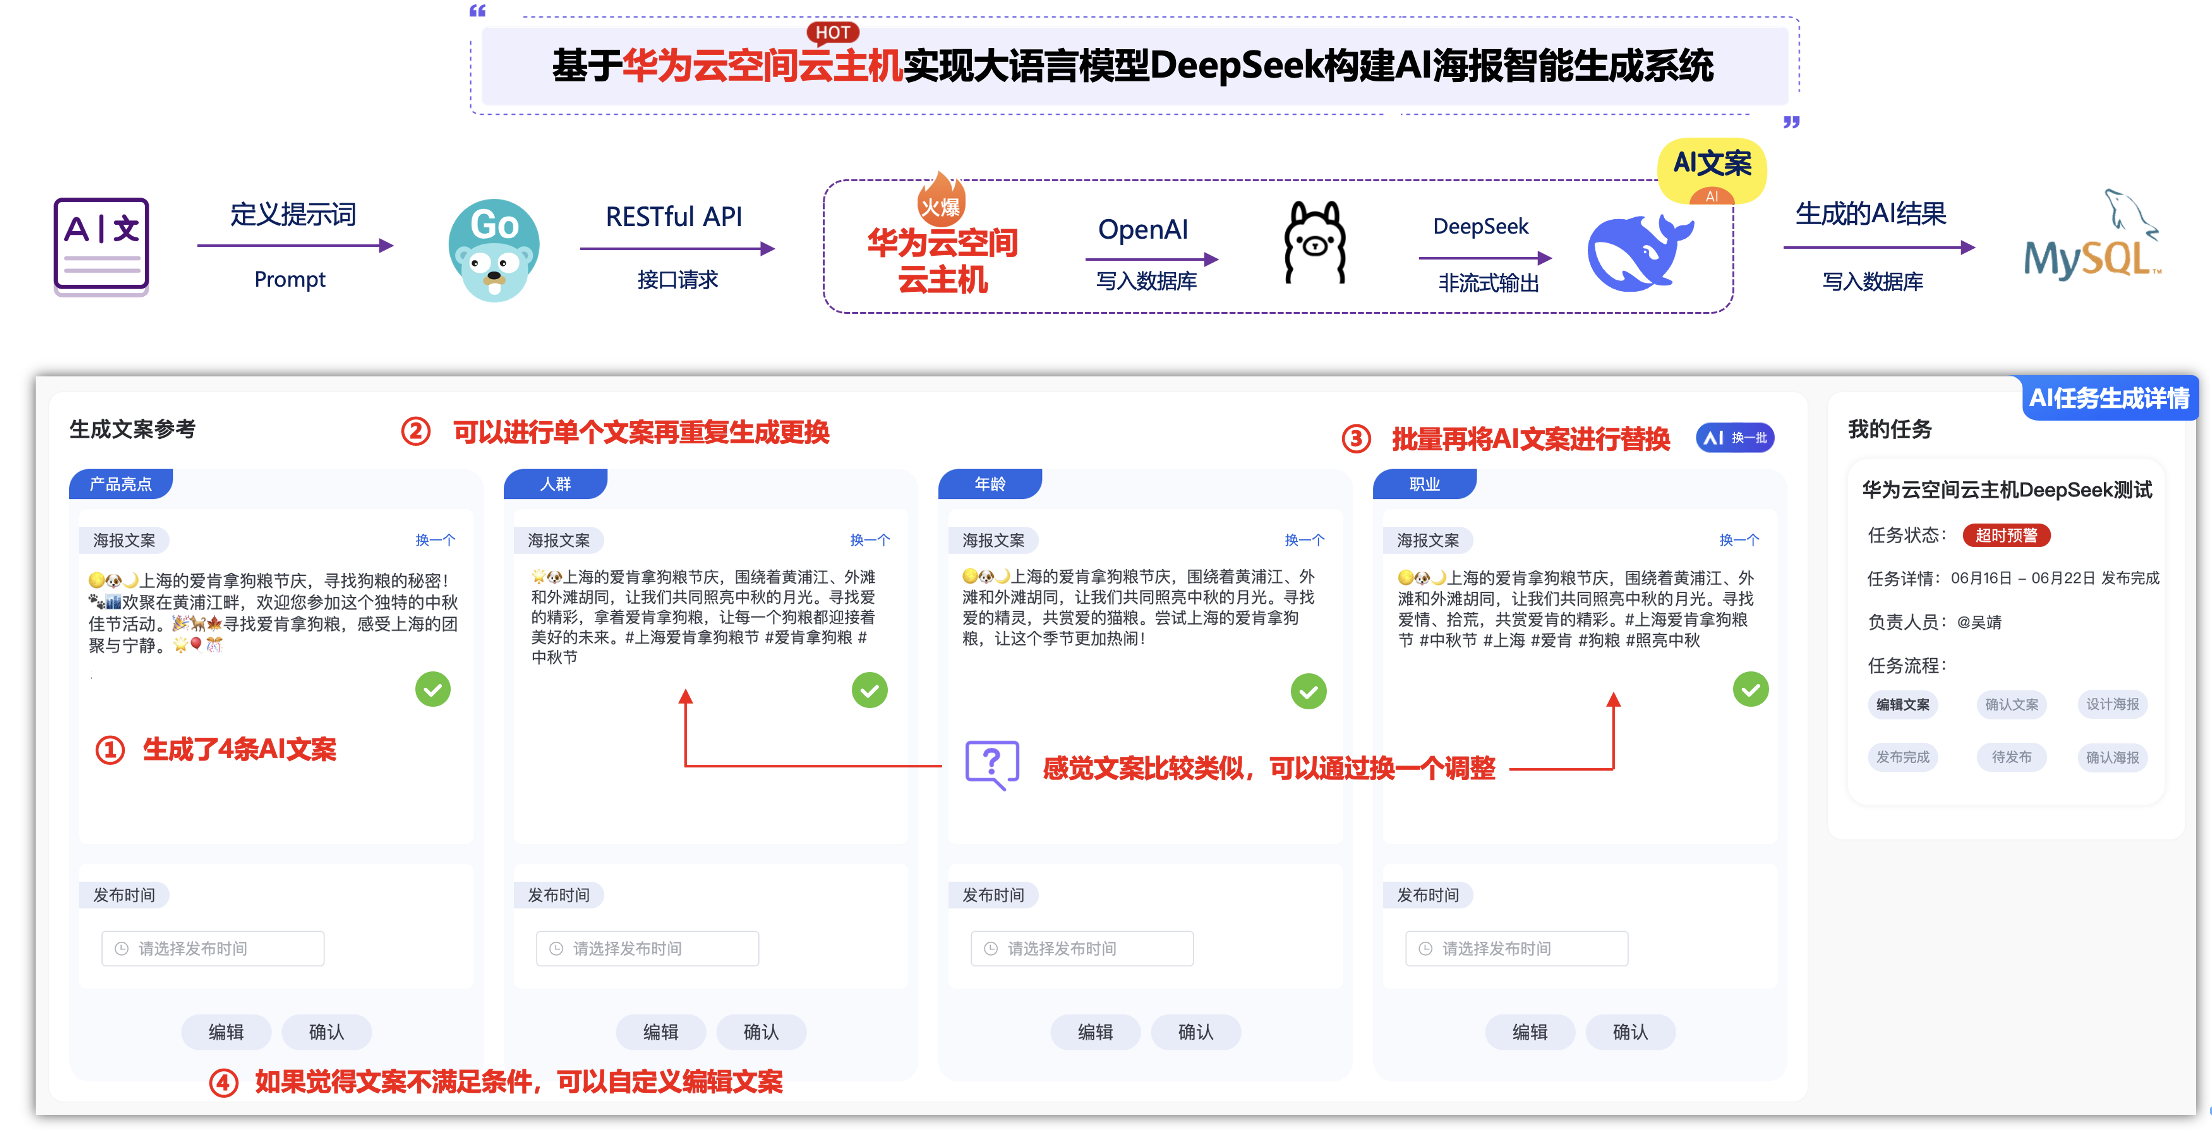2212x1142 pixels.
Task: Click the 海报文案 label in 产品亮点 card
Action: click(124, 541)
